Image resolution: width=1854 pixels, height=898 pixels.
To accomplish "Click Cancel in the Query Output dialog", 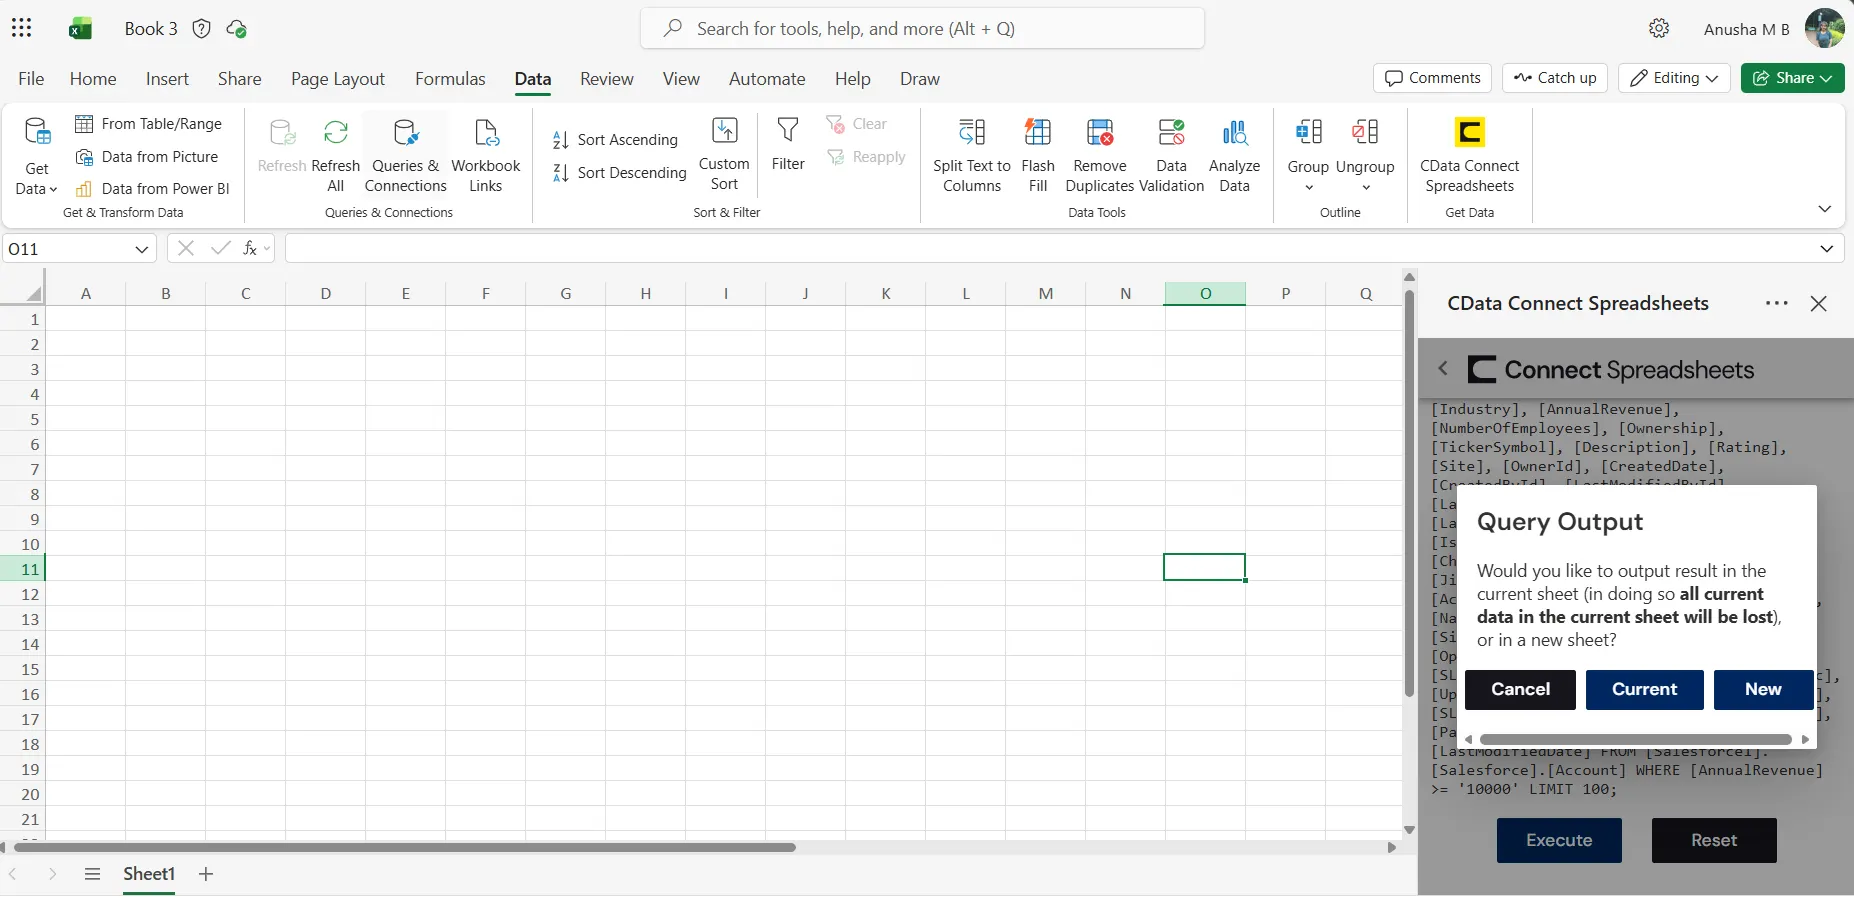I will click(x=1520, y=689).
